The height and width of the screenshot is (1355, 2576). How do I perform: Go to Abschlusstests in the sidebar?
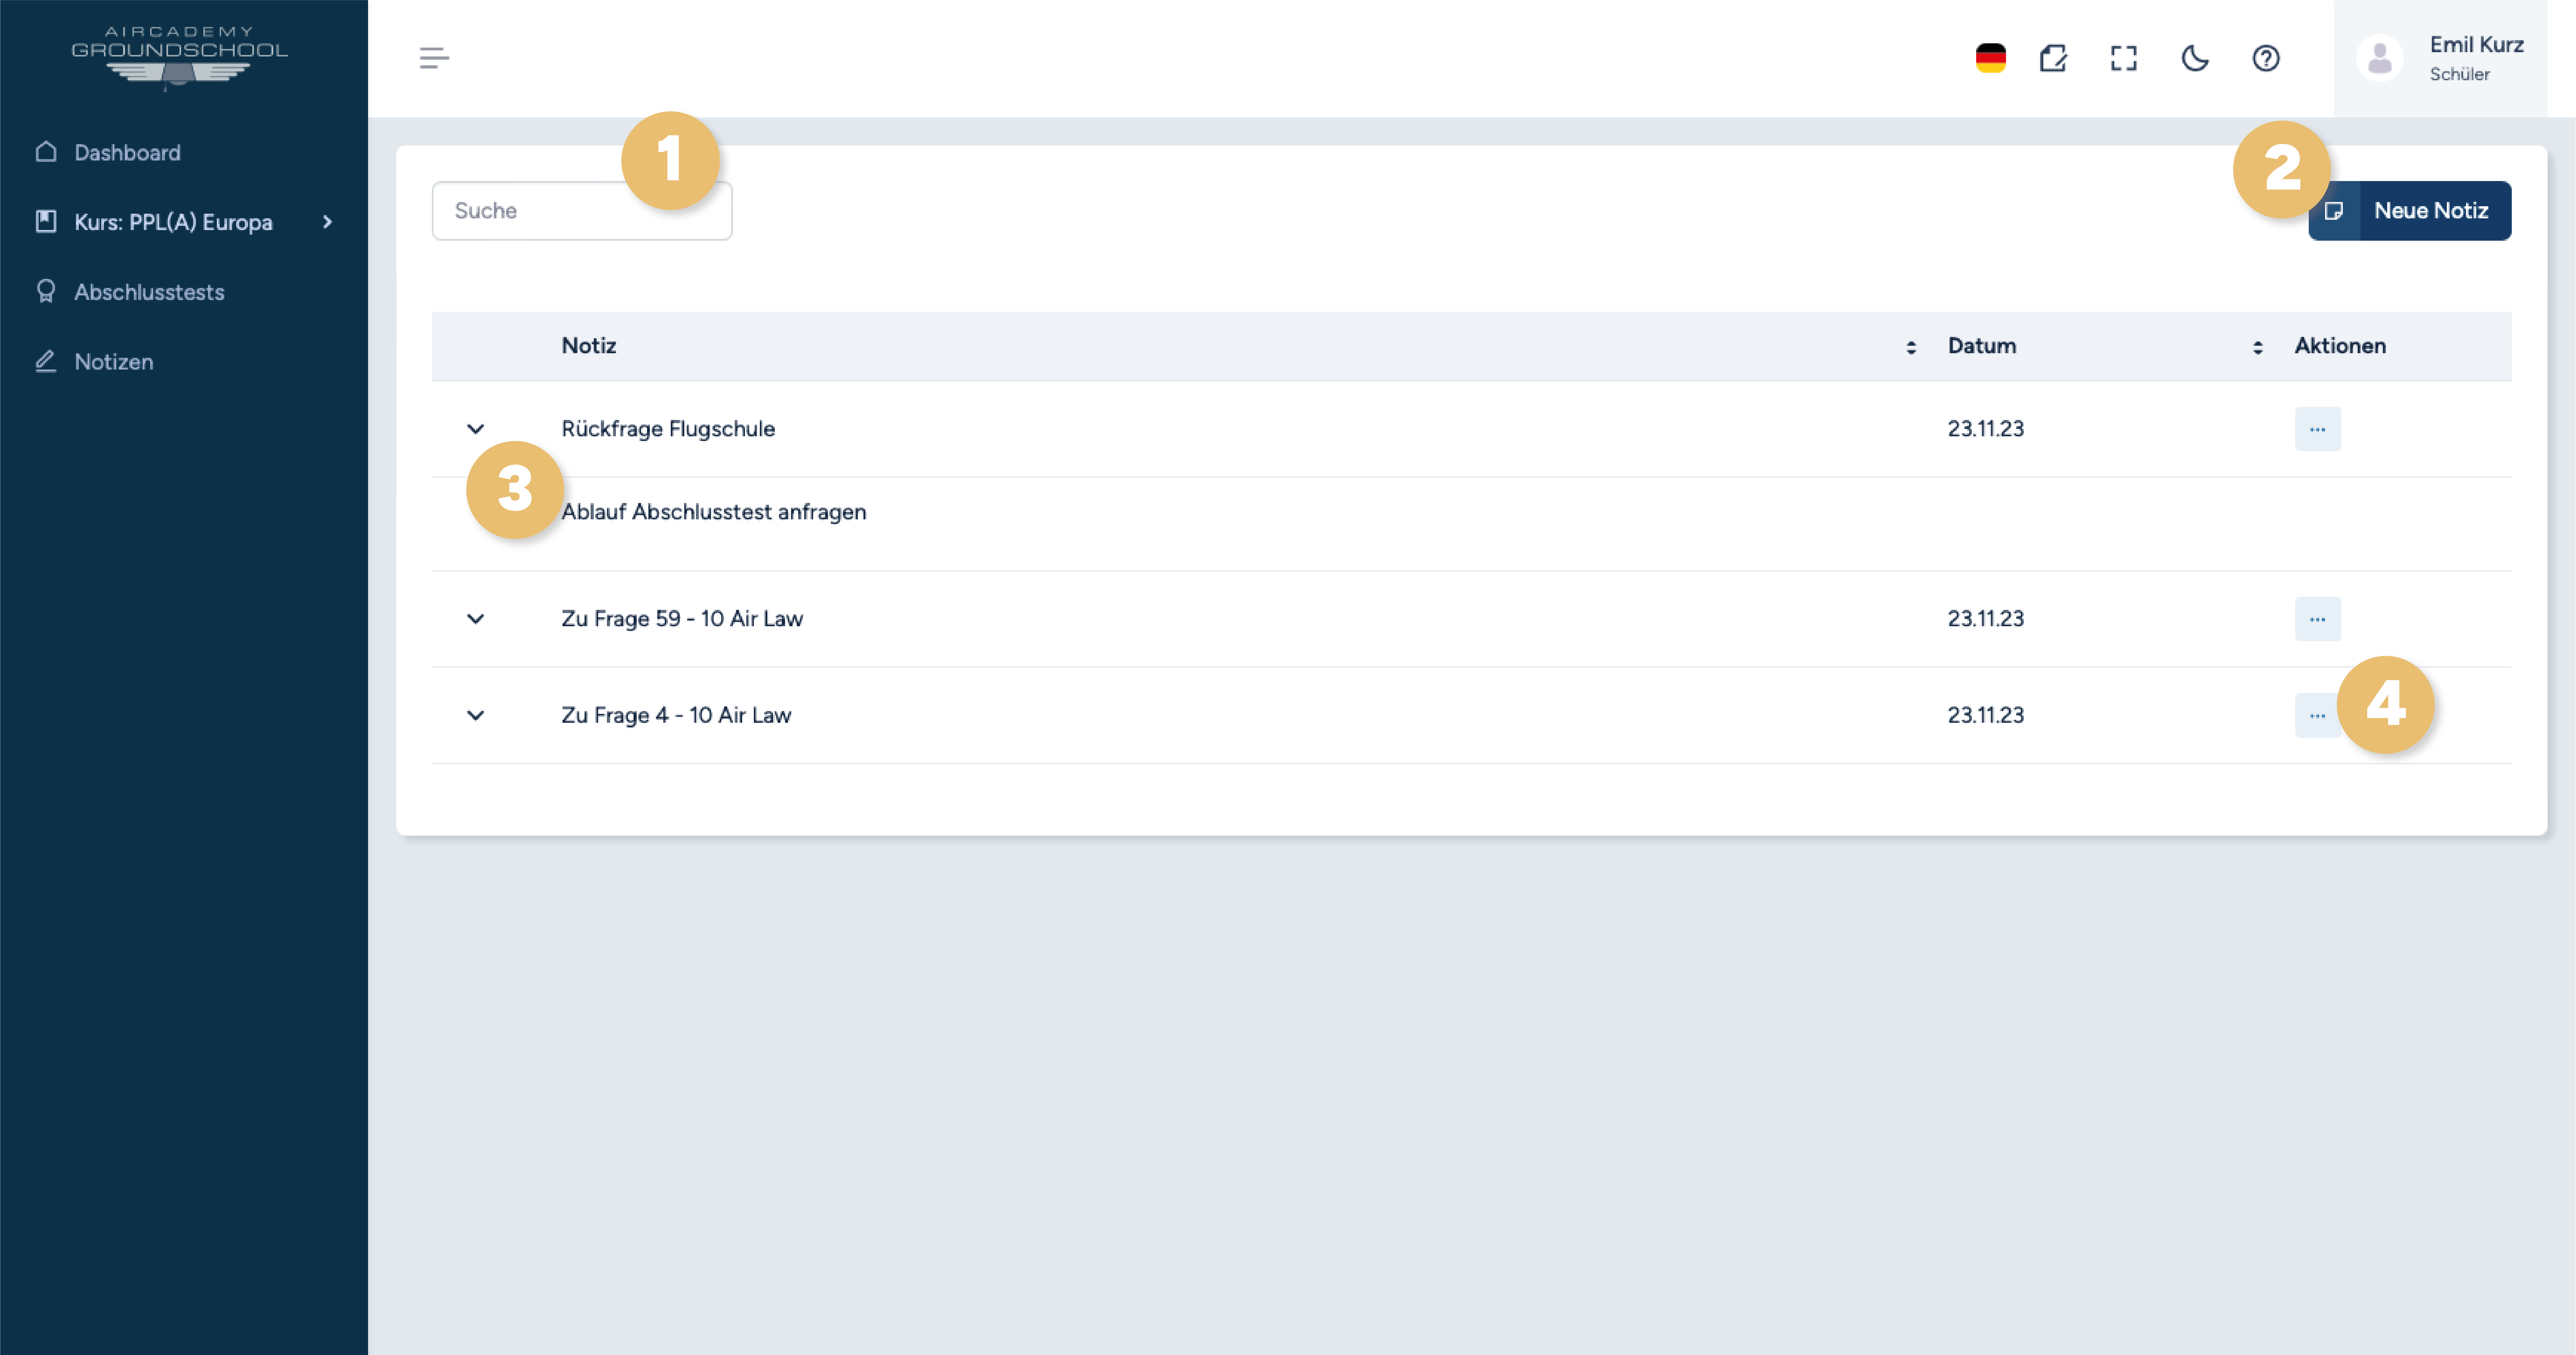coord(149,292)
